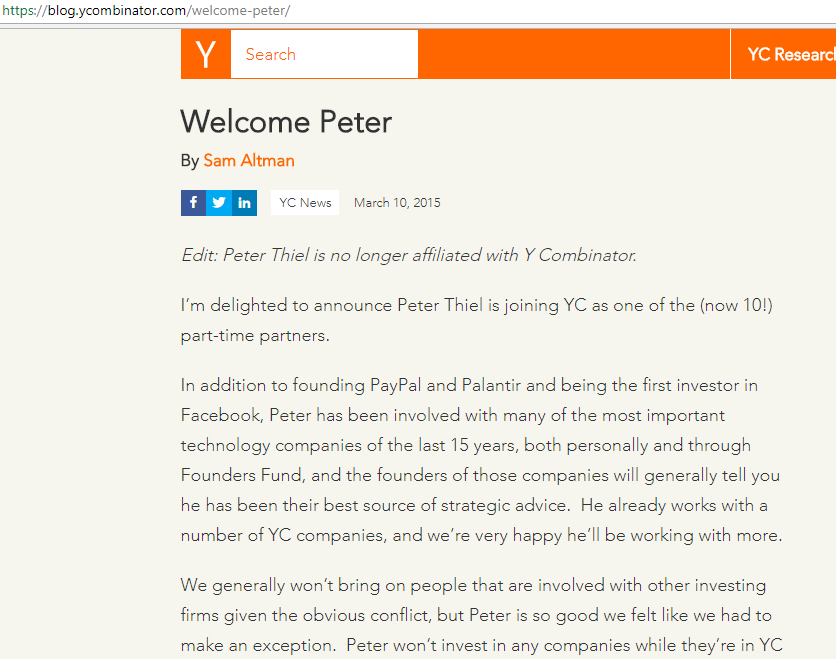Select the YC News category tag
The image size is (836, 659).
(x=305, y=203)
